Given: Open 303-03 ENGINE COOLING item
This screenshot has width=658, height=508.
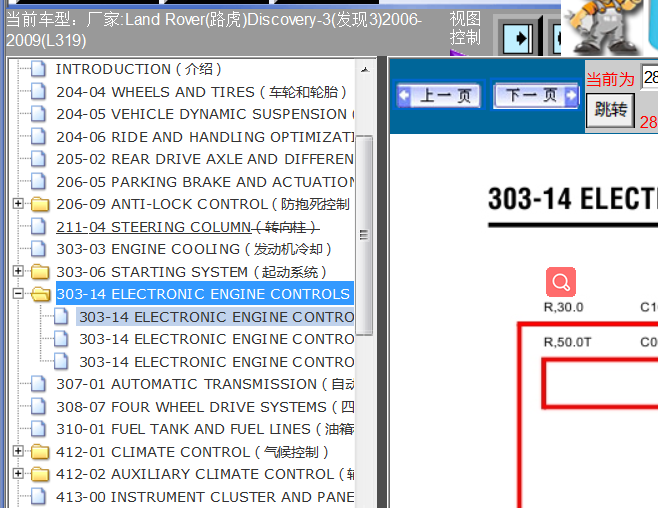Looking at the screenshot, I should point(193,249).
